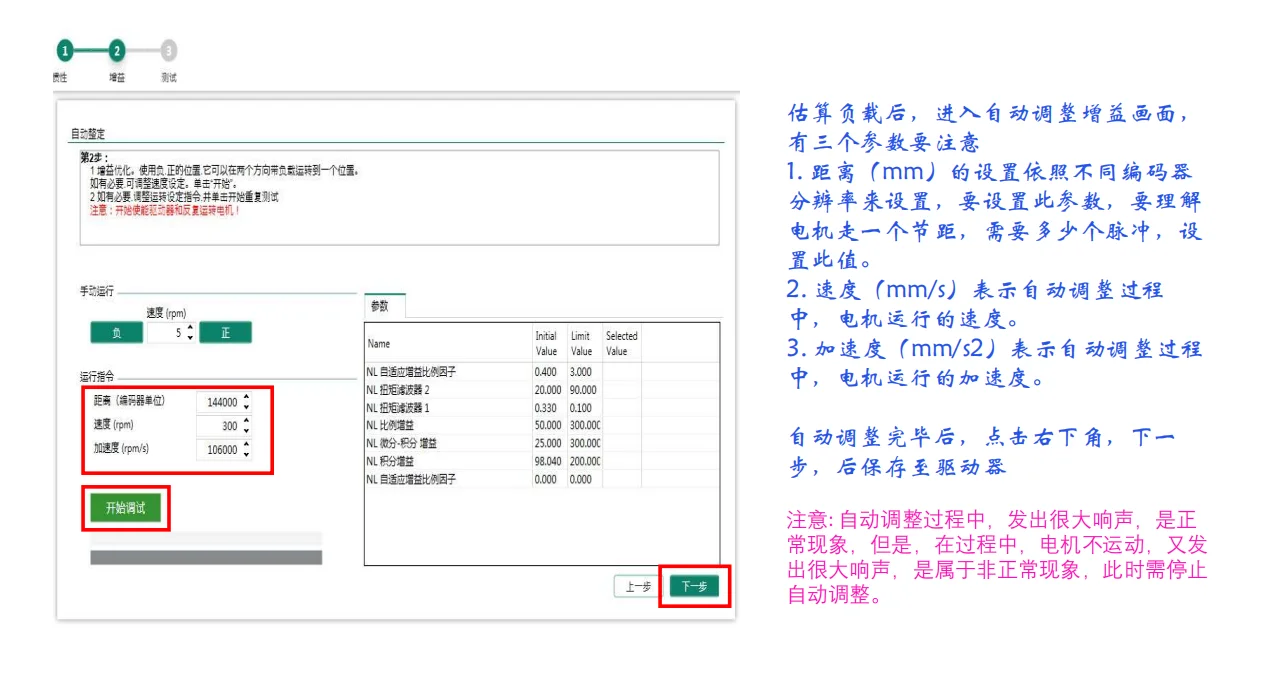This screenshot has width=1278, height=694.
Task: Click the highlighted 下一步 button
Action: tap(695, 588)
